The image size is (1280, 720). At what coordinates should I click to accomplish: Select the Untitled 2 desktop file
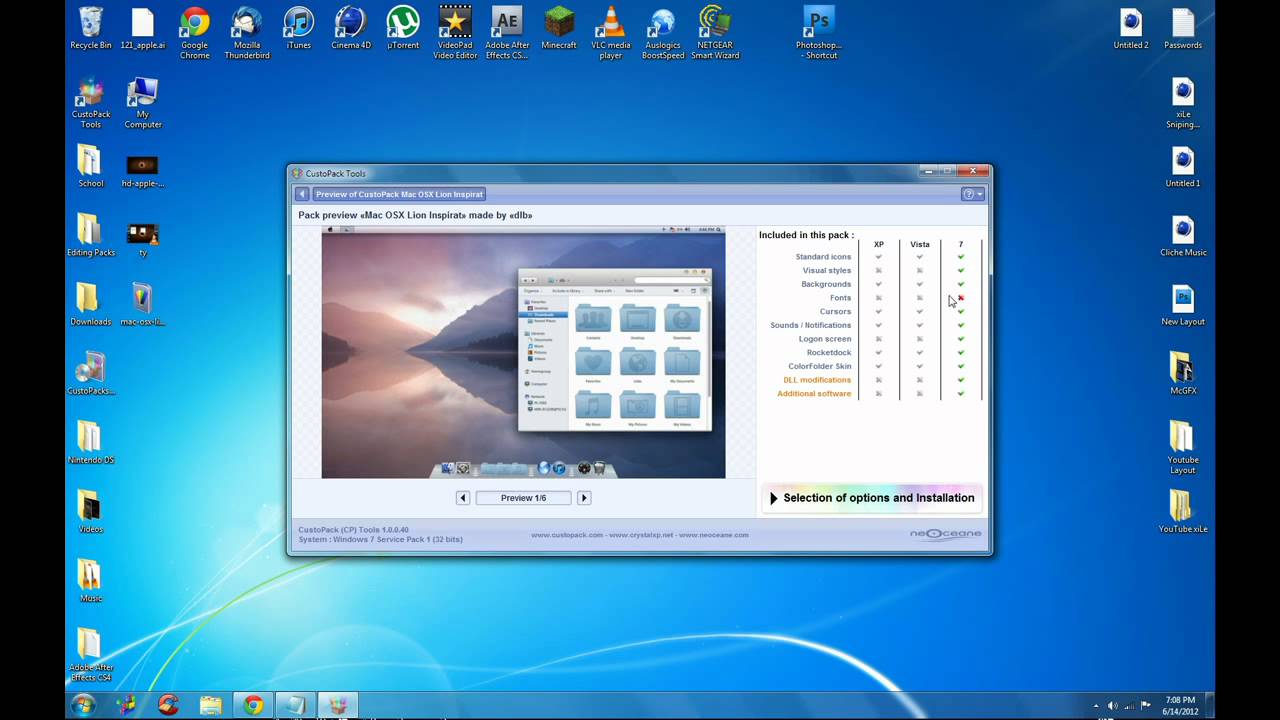click(x=1131, y=29)
